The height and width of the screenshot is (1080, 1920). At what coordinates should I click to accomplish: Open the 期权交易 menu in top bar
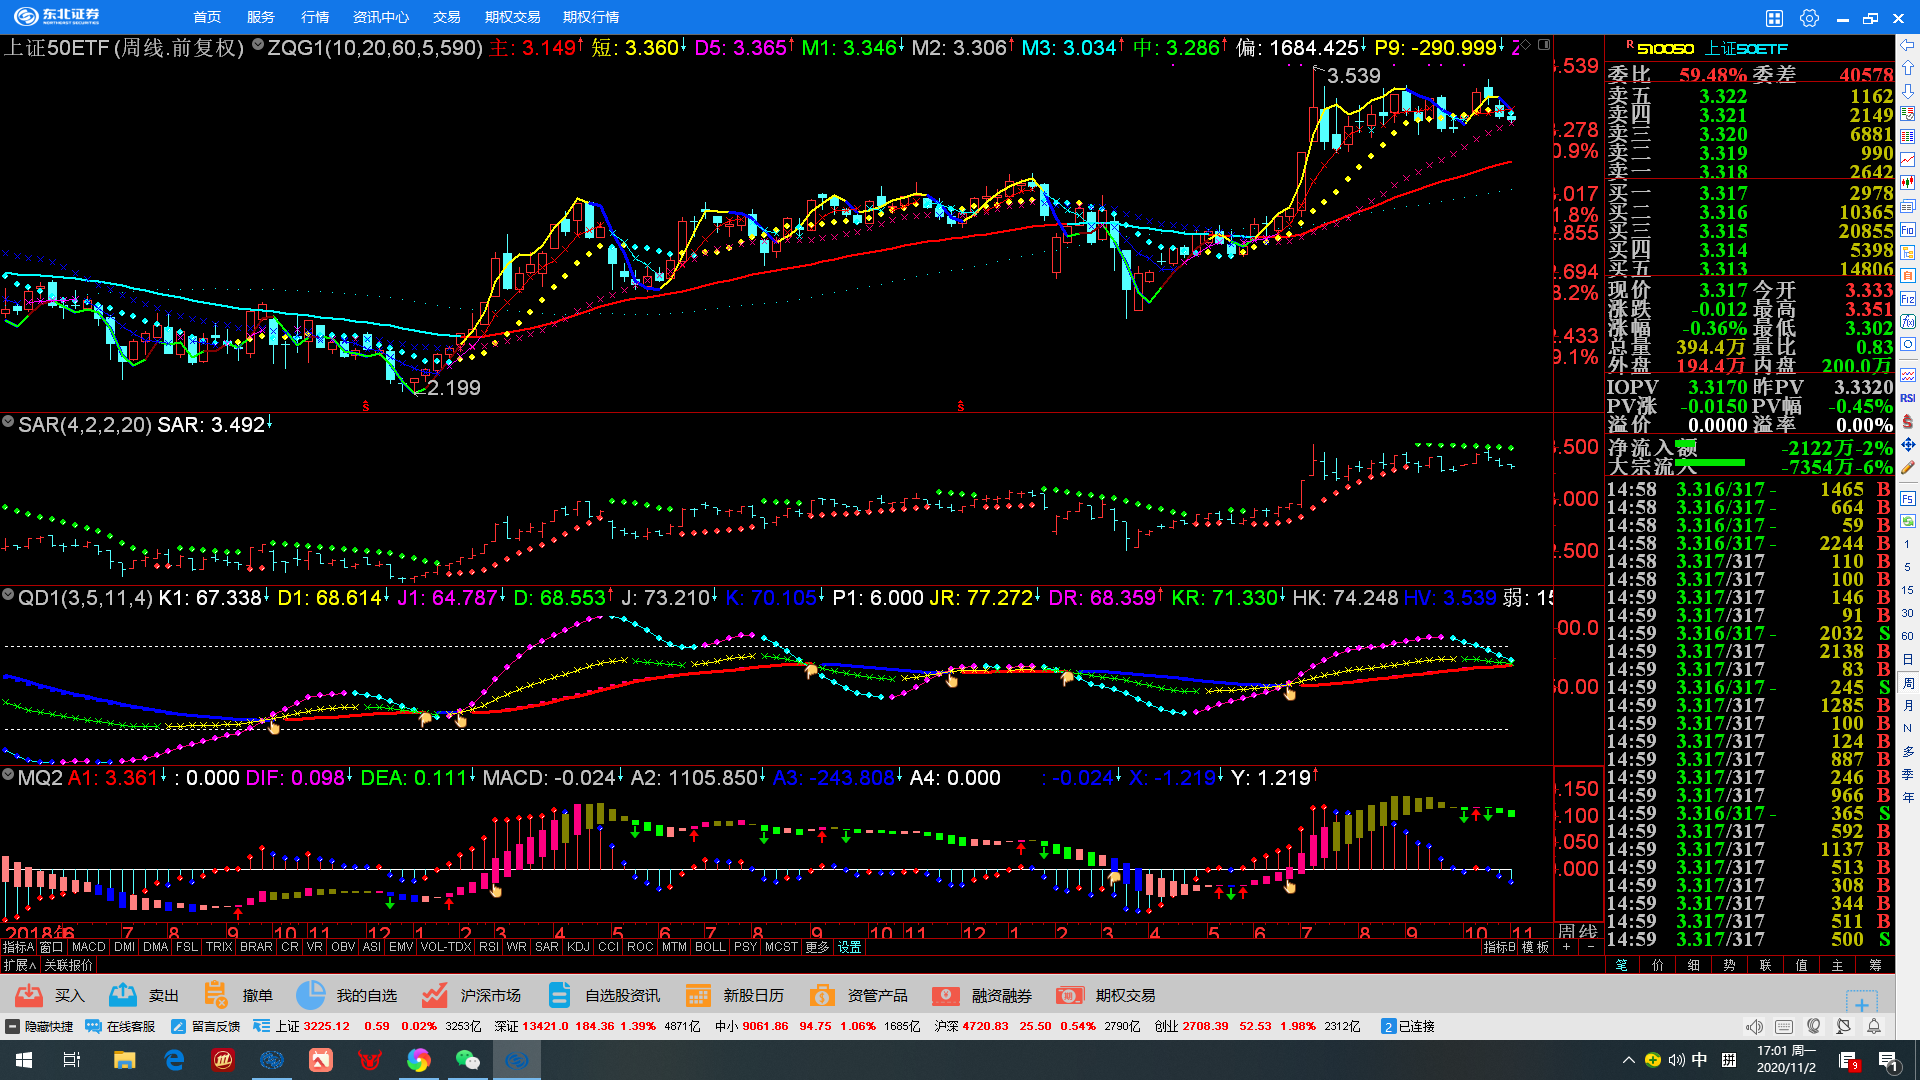512,17
